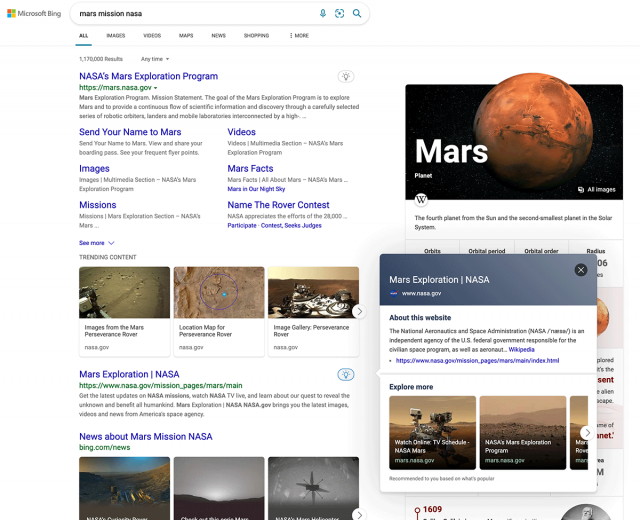
Task: Open All images on Mars panel
Action: point(597,189)
